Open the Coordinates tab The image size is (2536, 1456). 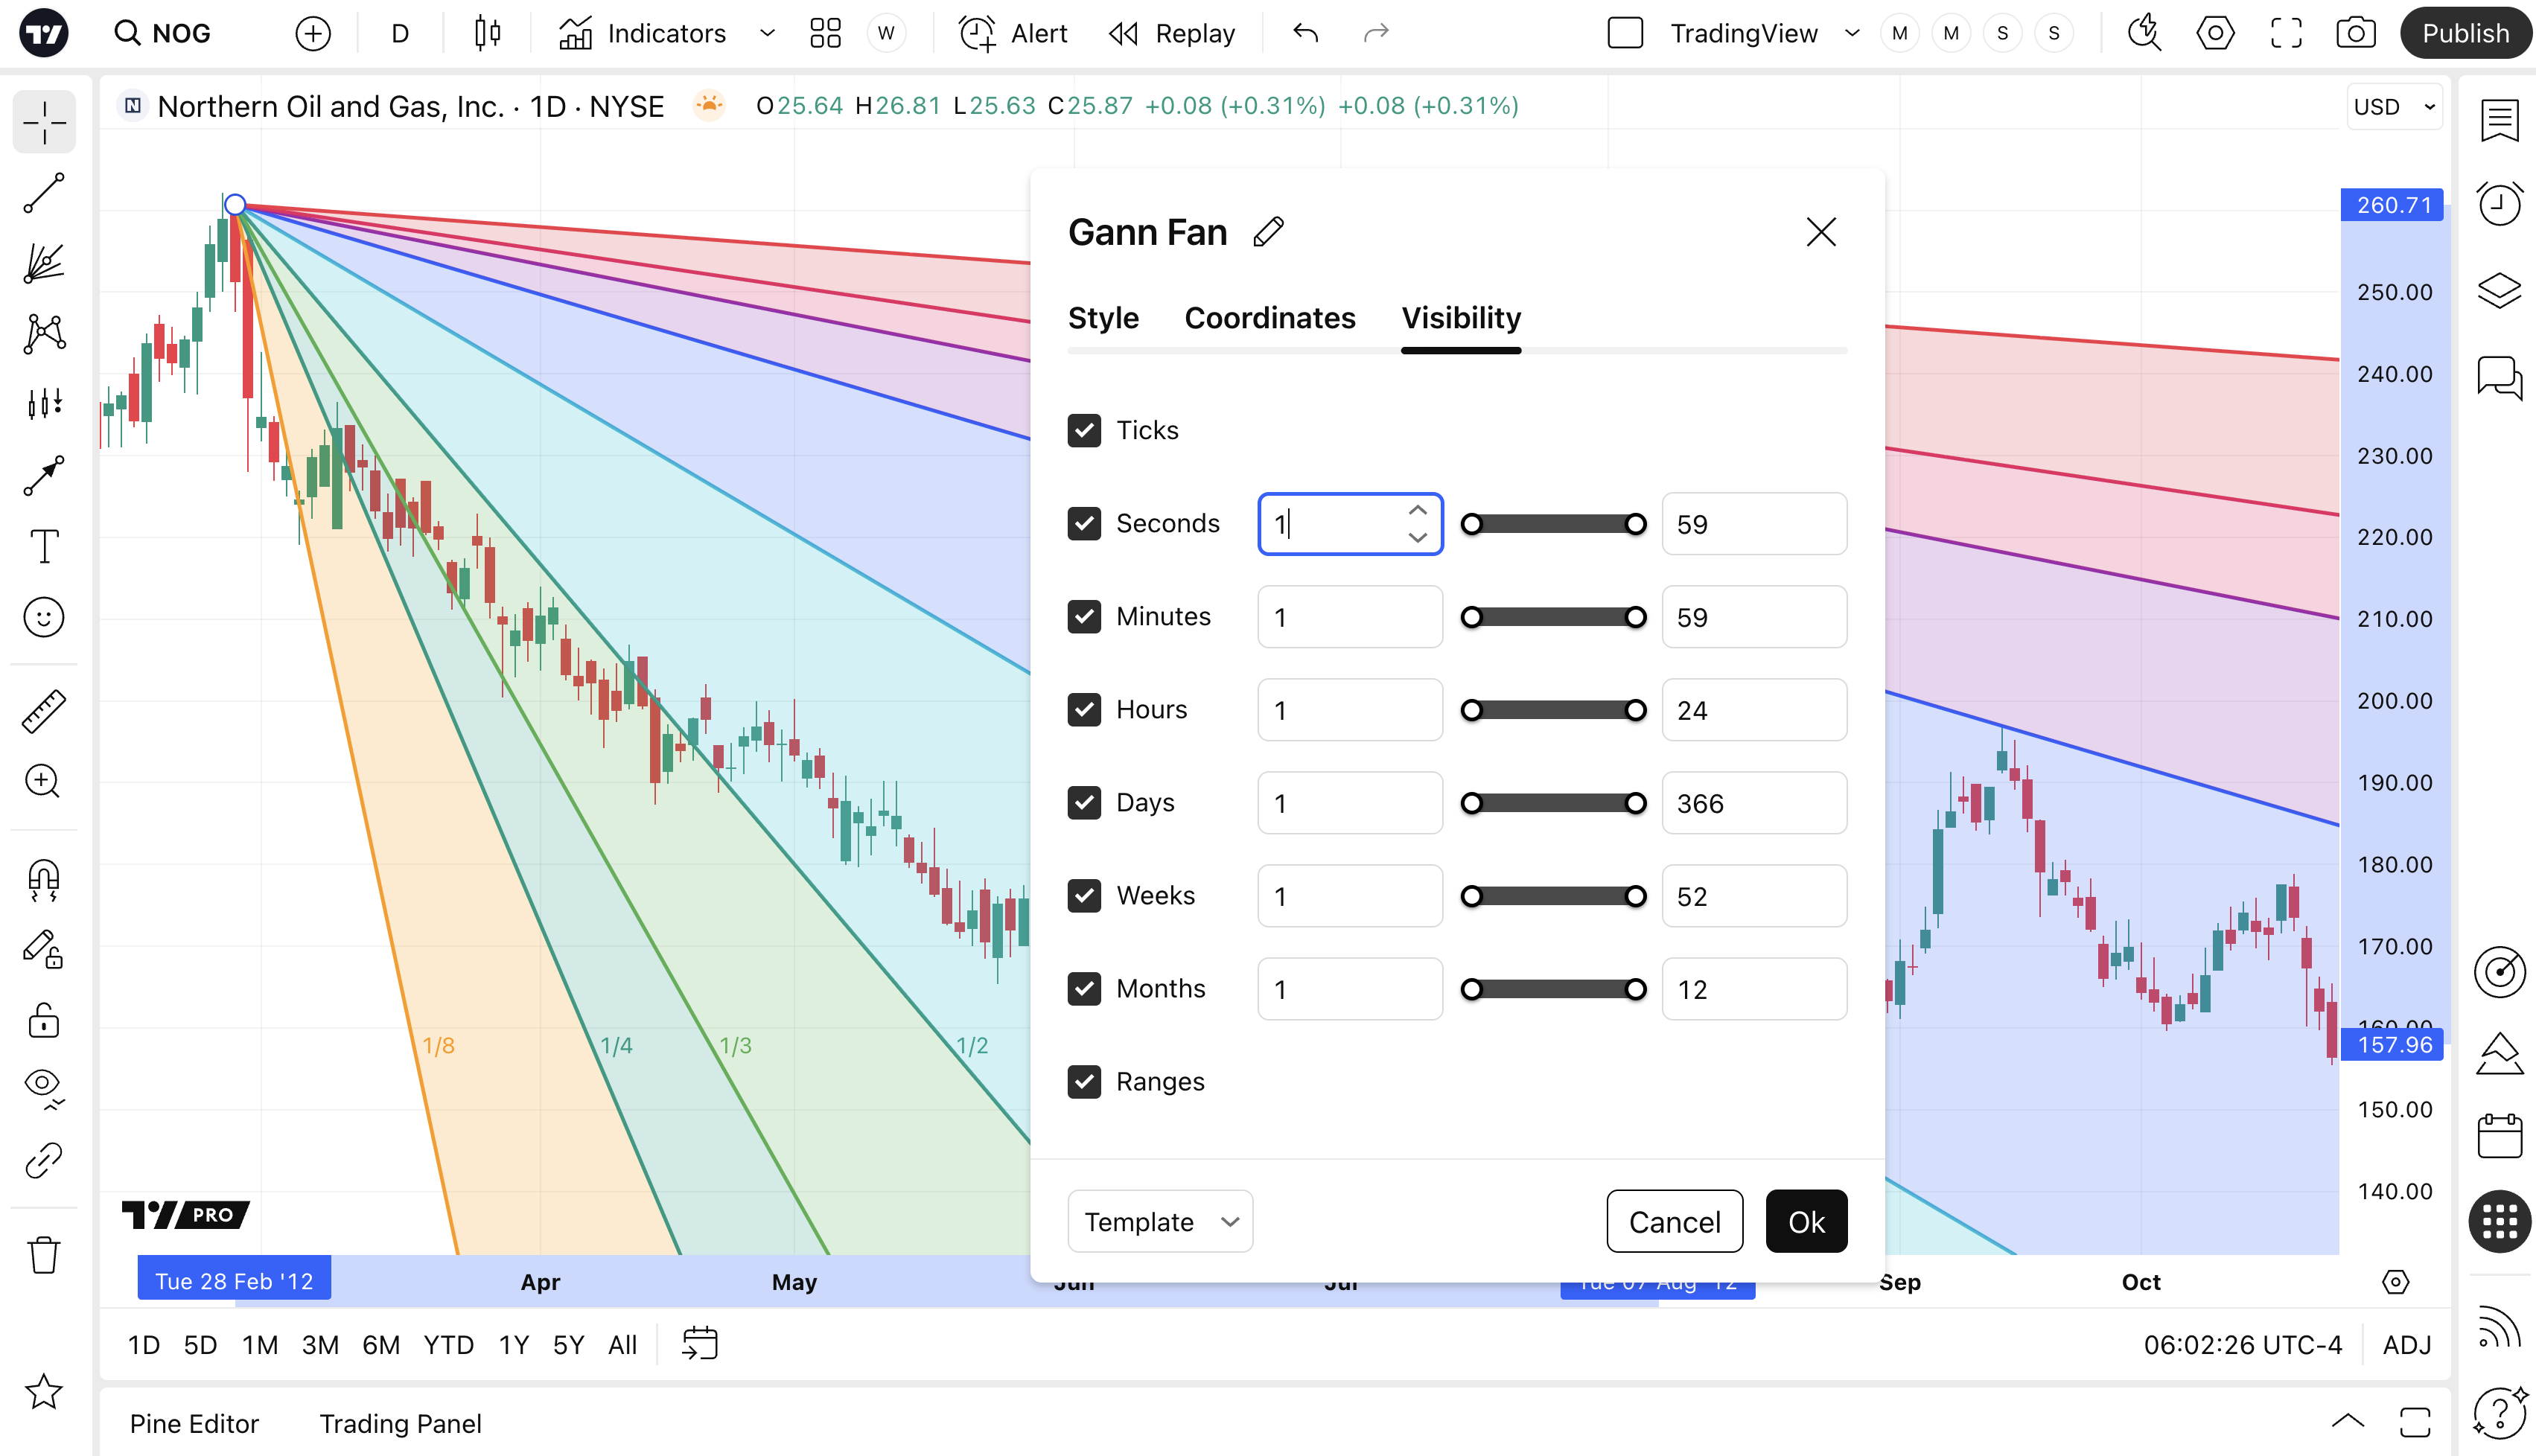tap(1269, 318)
